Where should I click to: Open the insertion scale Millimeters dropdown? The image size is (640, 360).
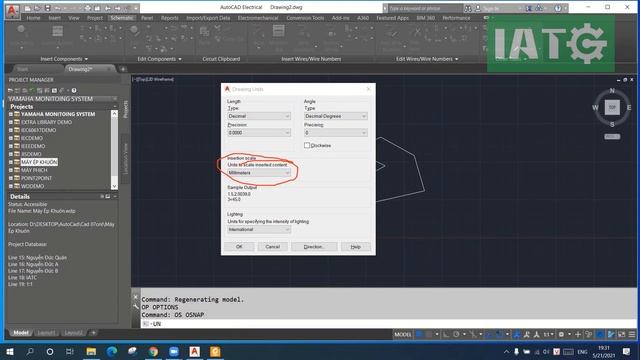259,173
